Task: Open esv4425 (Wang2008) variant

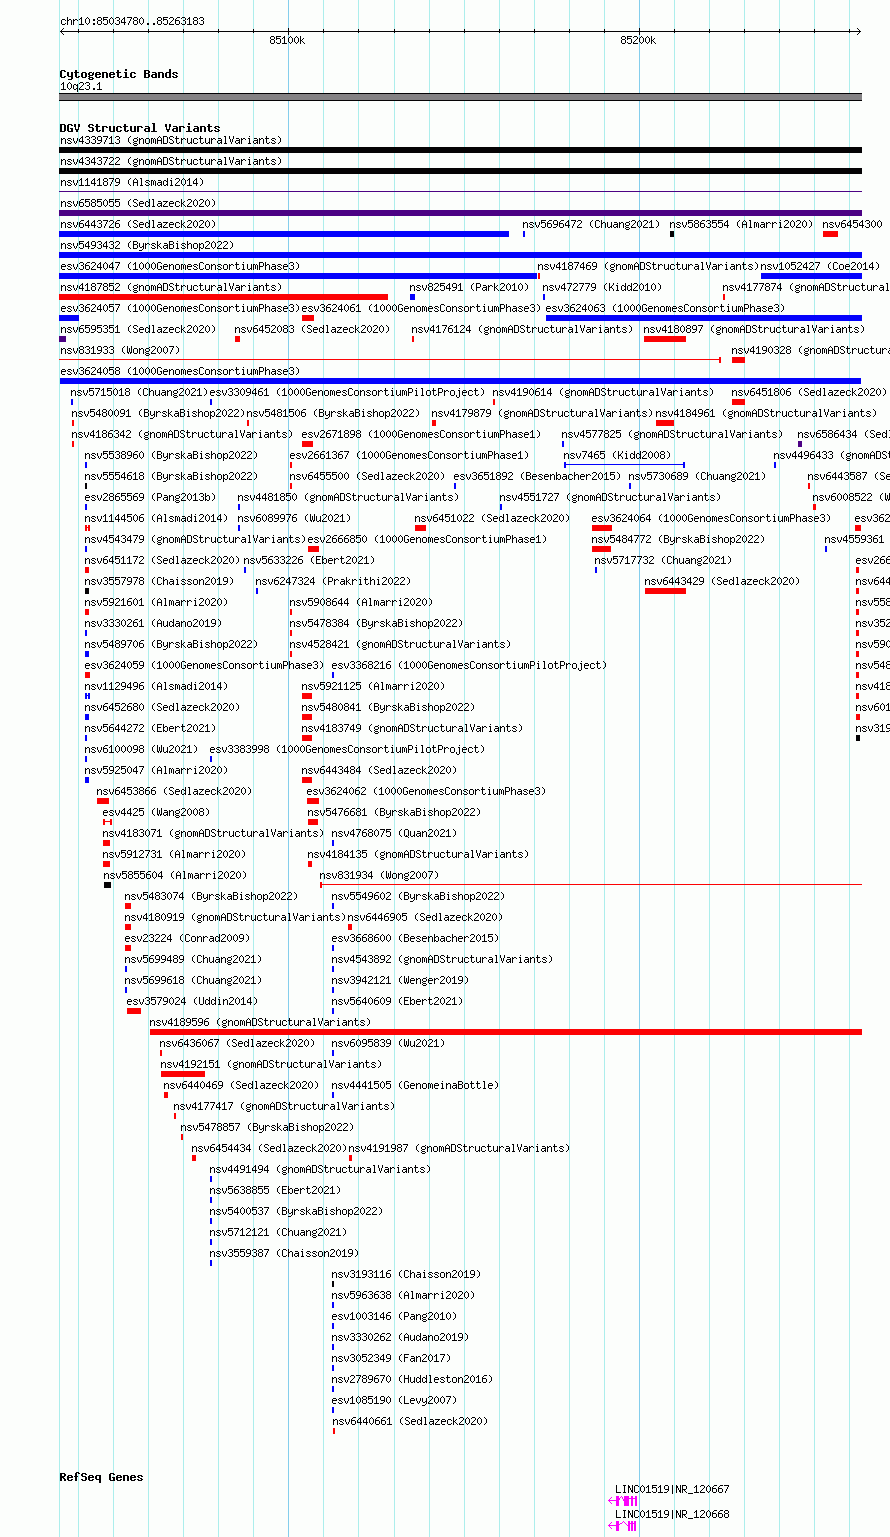Action: pyautogui.click(x=157, y=813)
